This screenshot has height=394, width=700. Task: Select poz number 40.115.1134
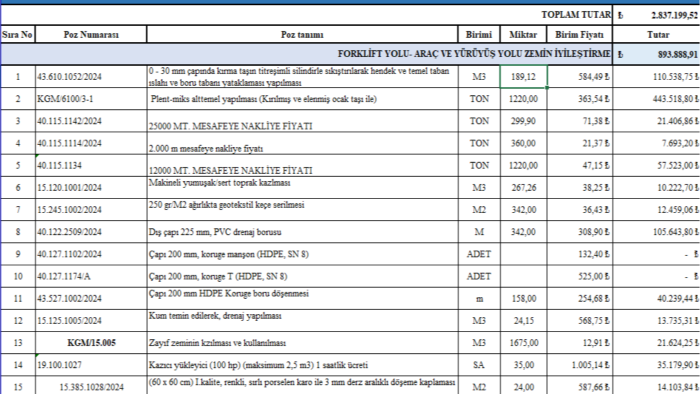[91, 166]
